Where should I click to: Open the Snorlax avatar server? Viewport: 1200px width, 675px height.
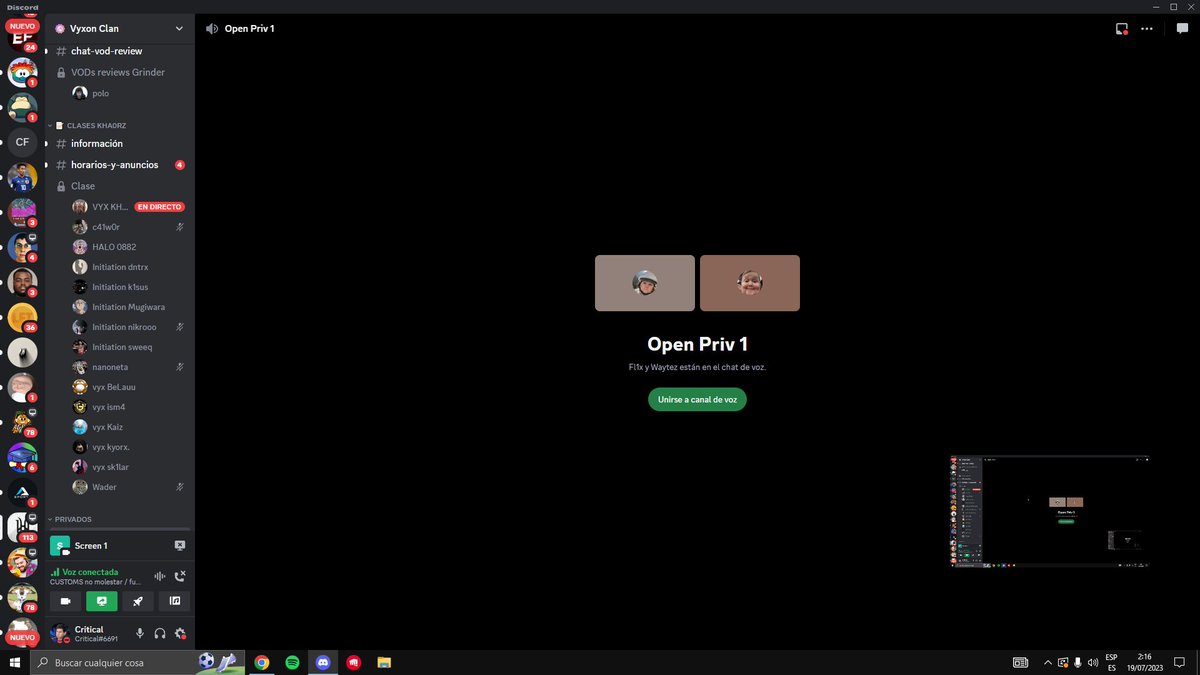22,107
